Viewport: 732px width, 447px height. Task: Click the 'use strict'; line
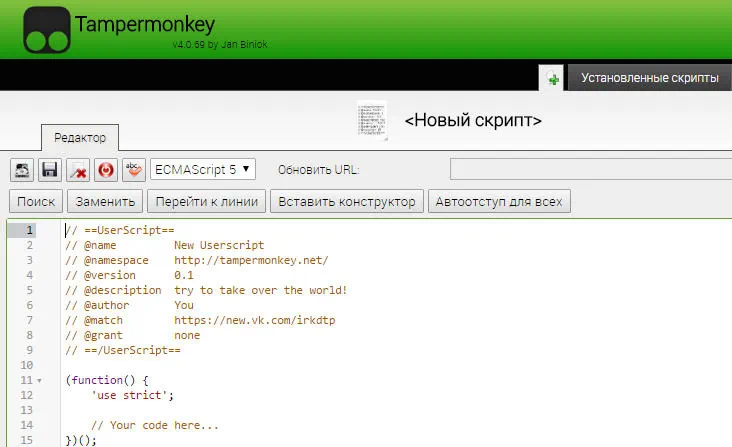(x=133, y=395)
